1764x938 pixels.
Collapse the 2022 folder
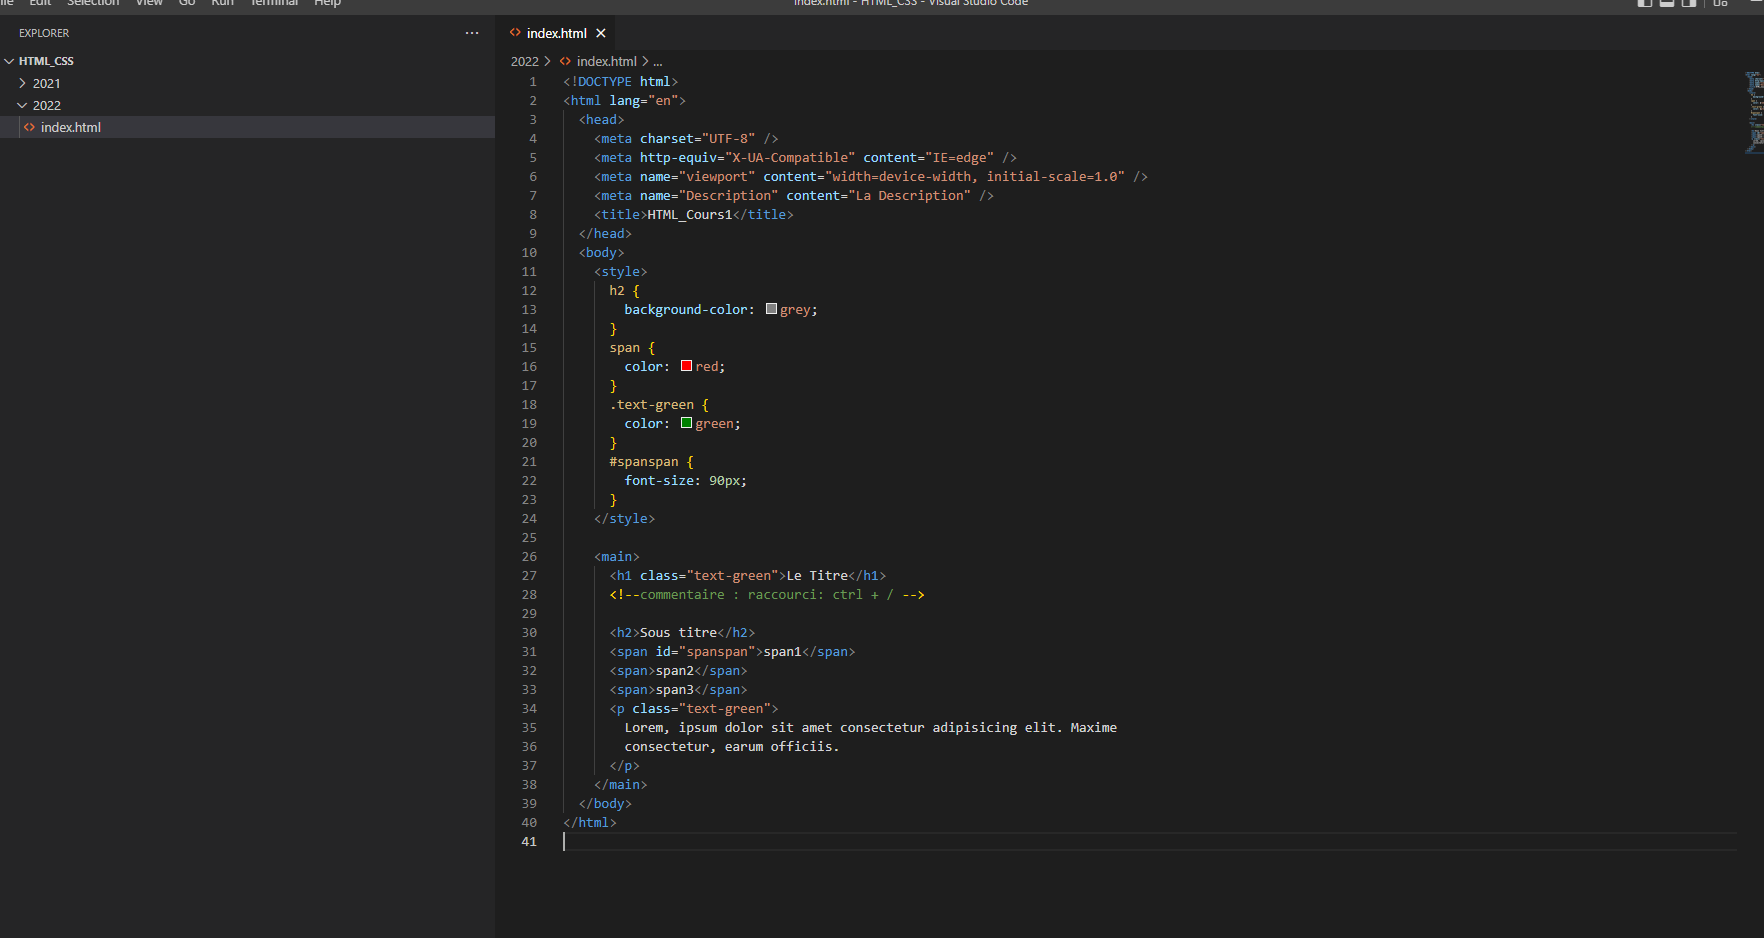tap(22, 105)
